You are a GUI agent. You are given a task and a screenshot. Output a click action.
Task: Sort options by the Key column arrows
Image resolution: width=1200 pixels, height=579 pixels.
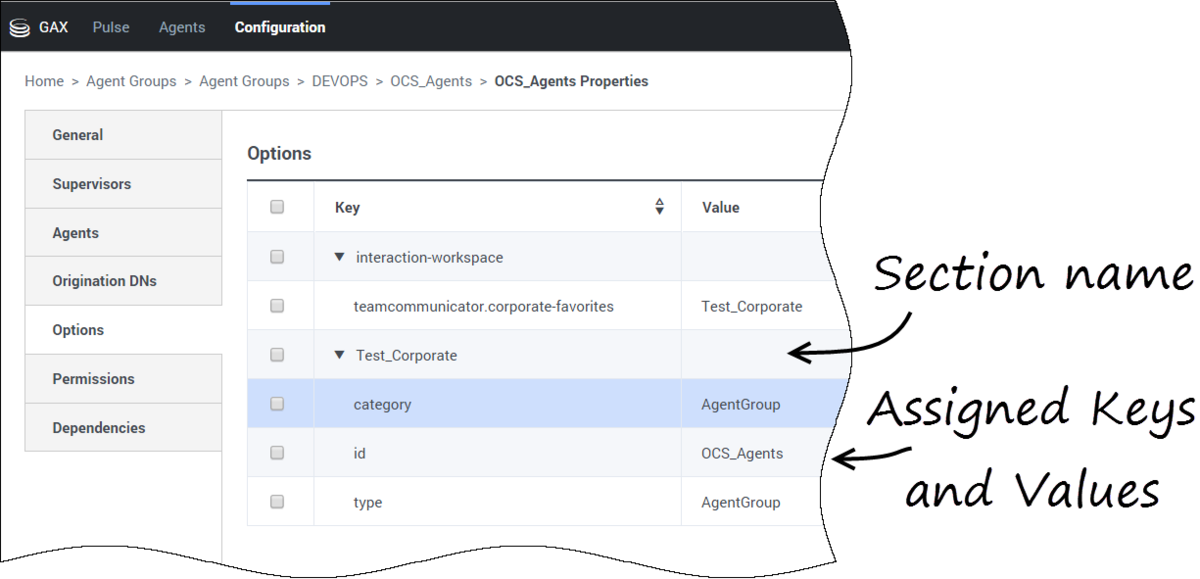[x=659, y=207]
